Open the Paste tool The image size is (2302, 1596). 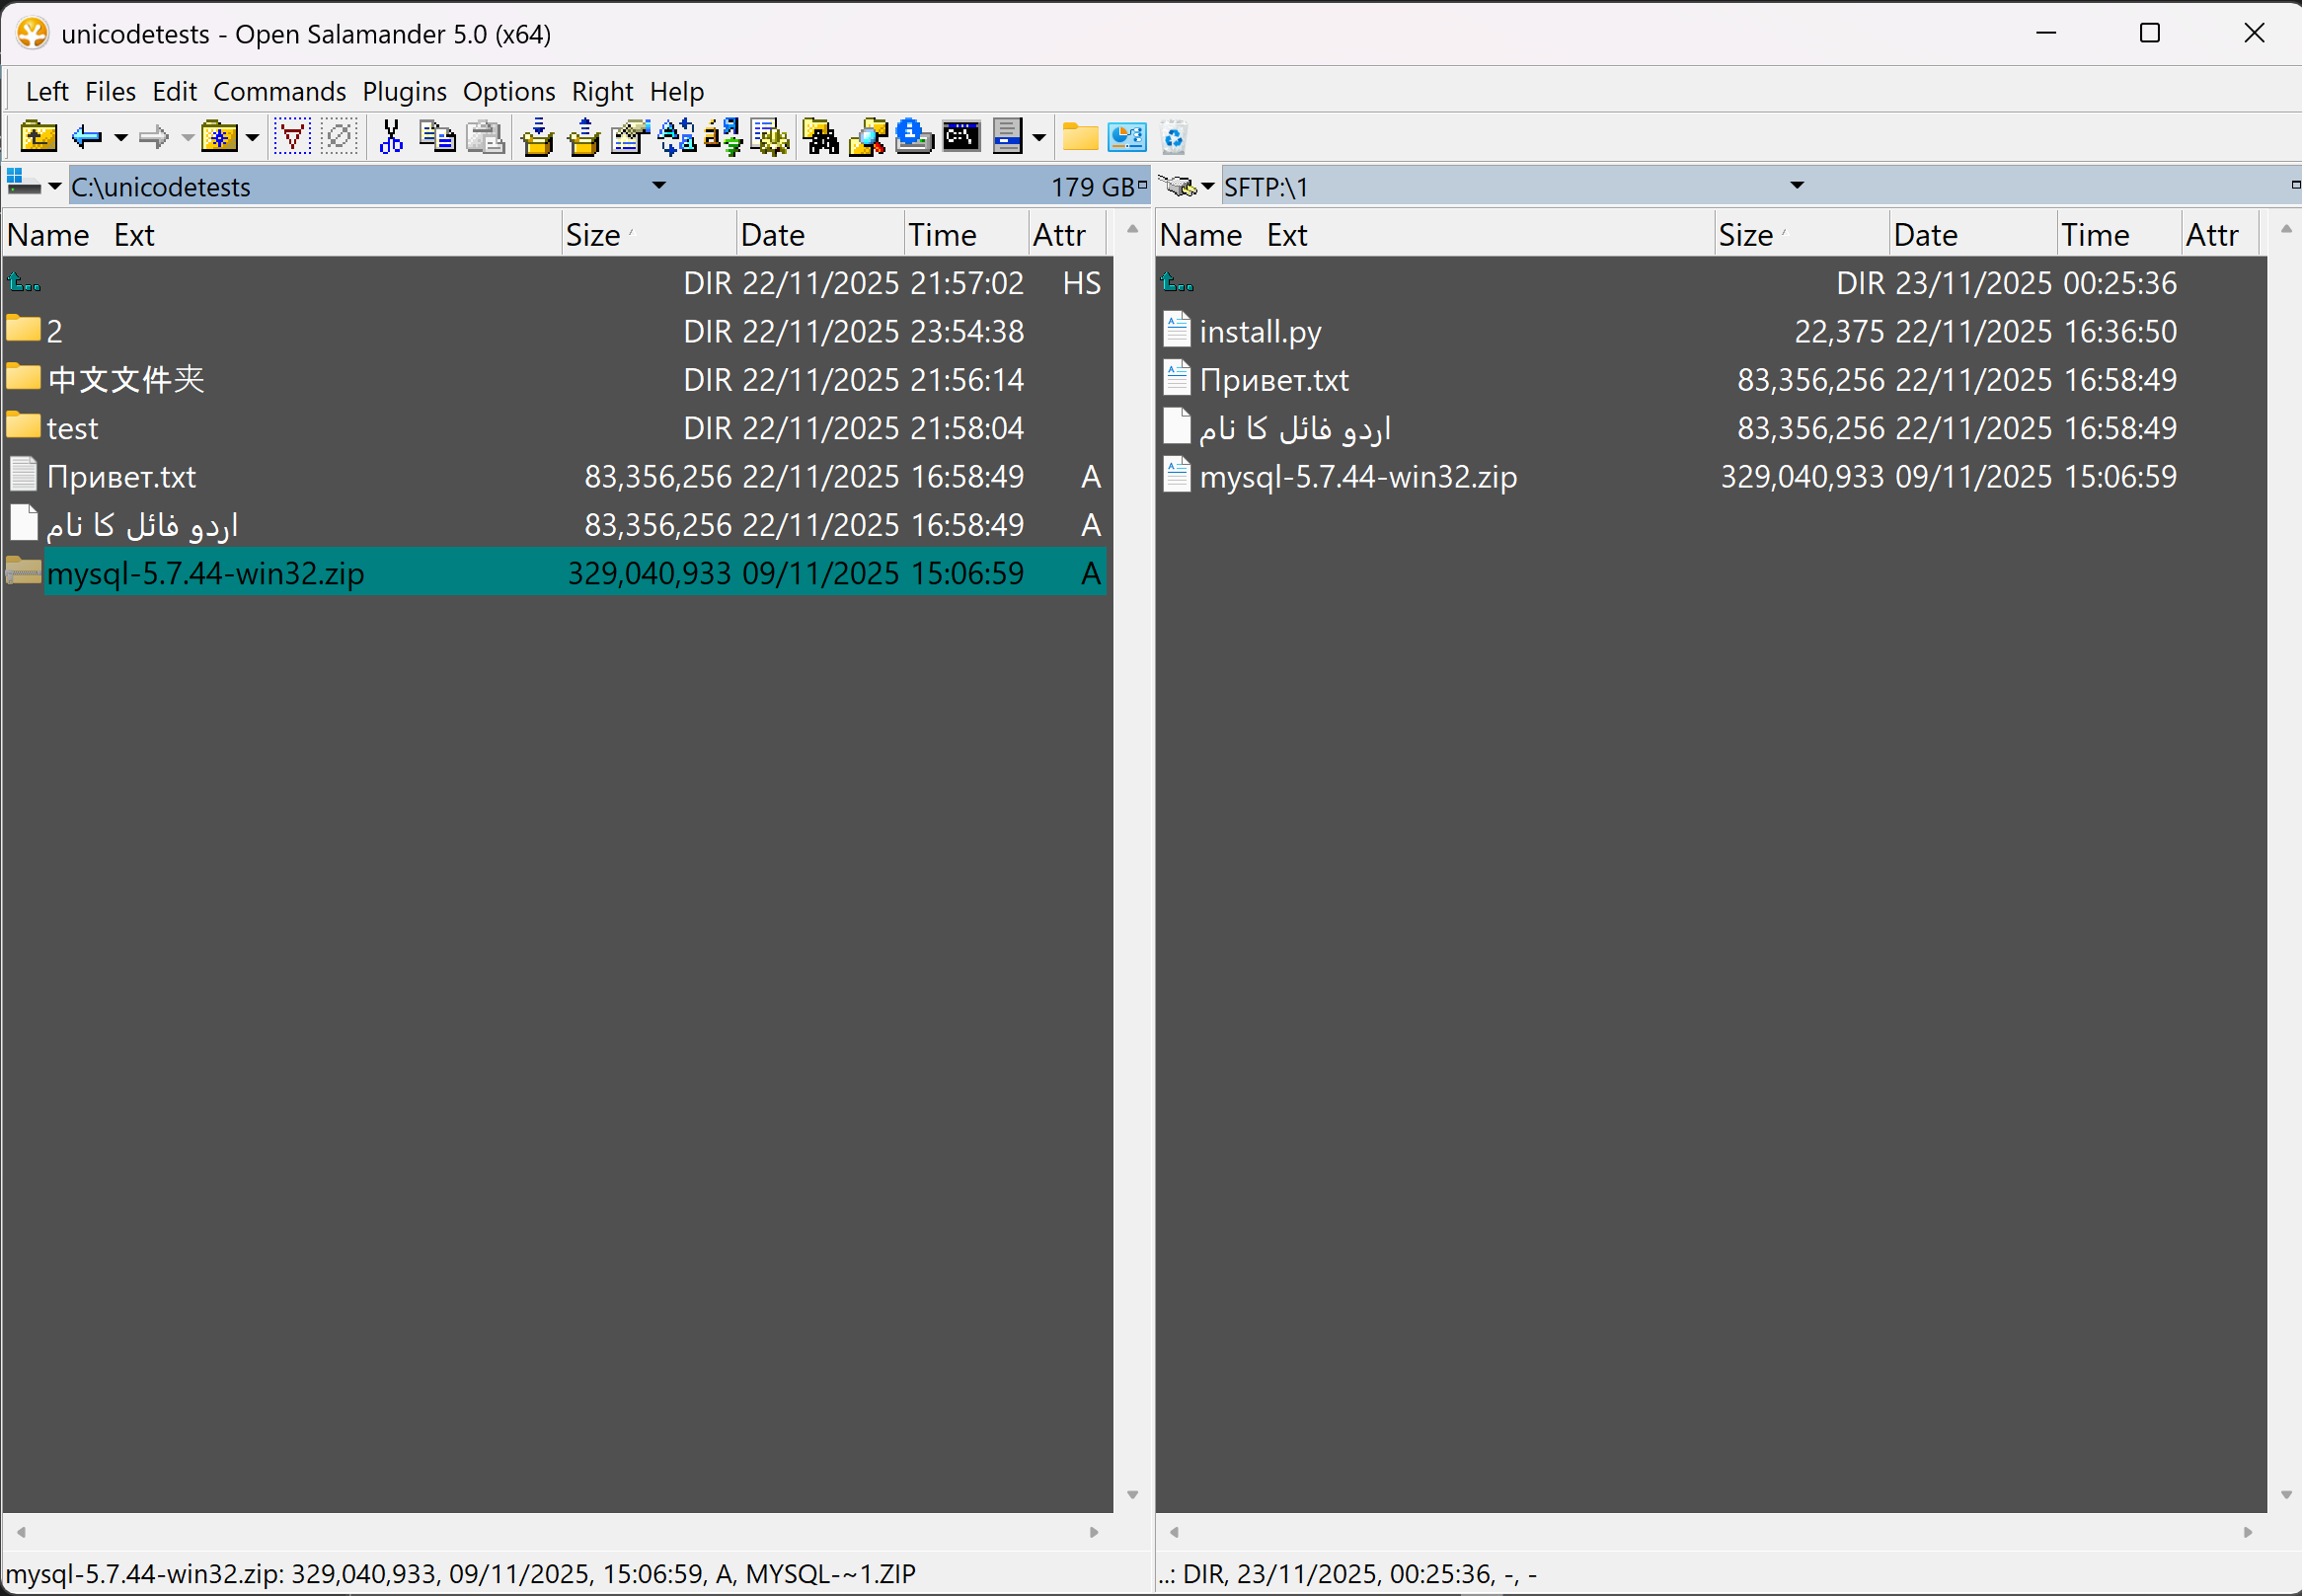click(485, 137)
